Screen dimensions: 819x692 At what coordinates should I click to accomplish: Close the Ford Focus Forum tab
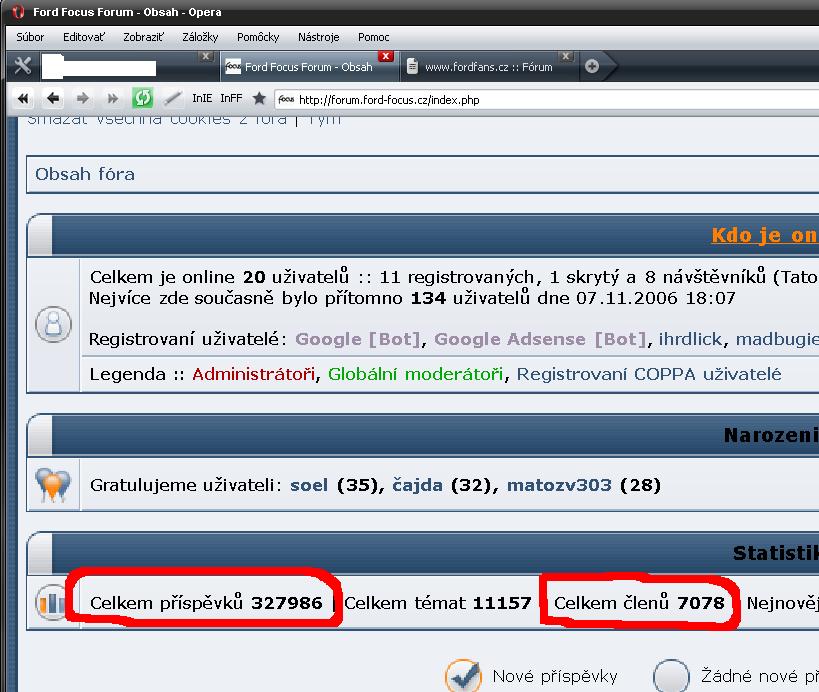(x=386, y=57)
